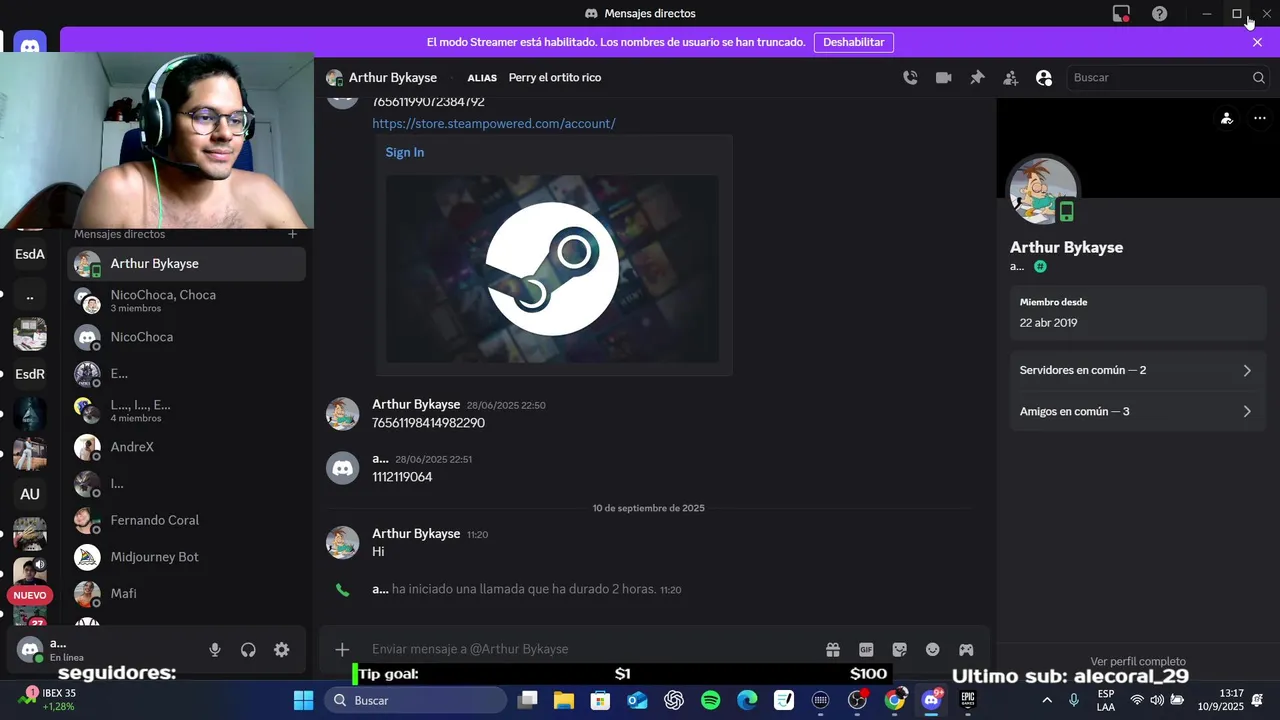Dismiss the purple Streamer mode banner
Viewport: 1280px width, 720px height.
[x=1257, y=42]
